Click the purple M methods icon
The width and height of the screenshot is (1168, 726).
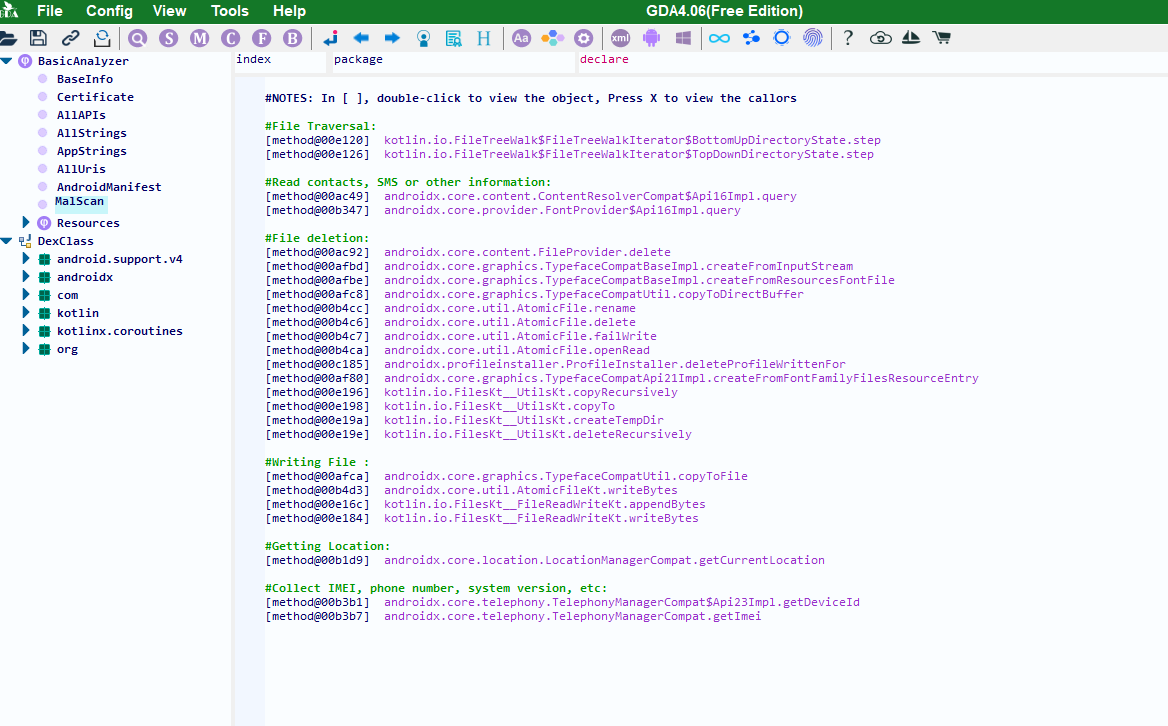200,38
